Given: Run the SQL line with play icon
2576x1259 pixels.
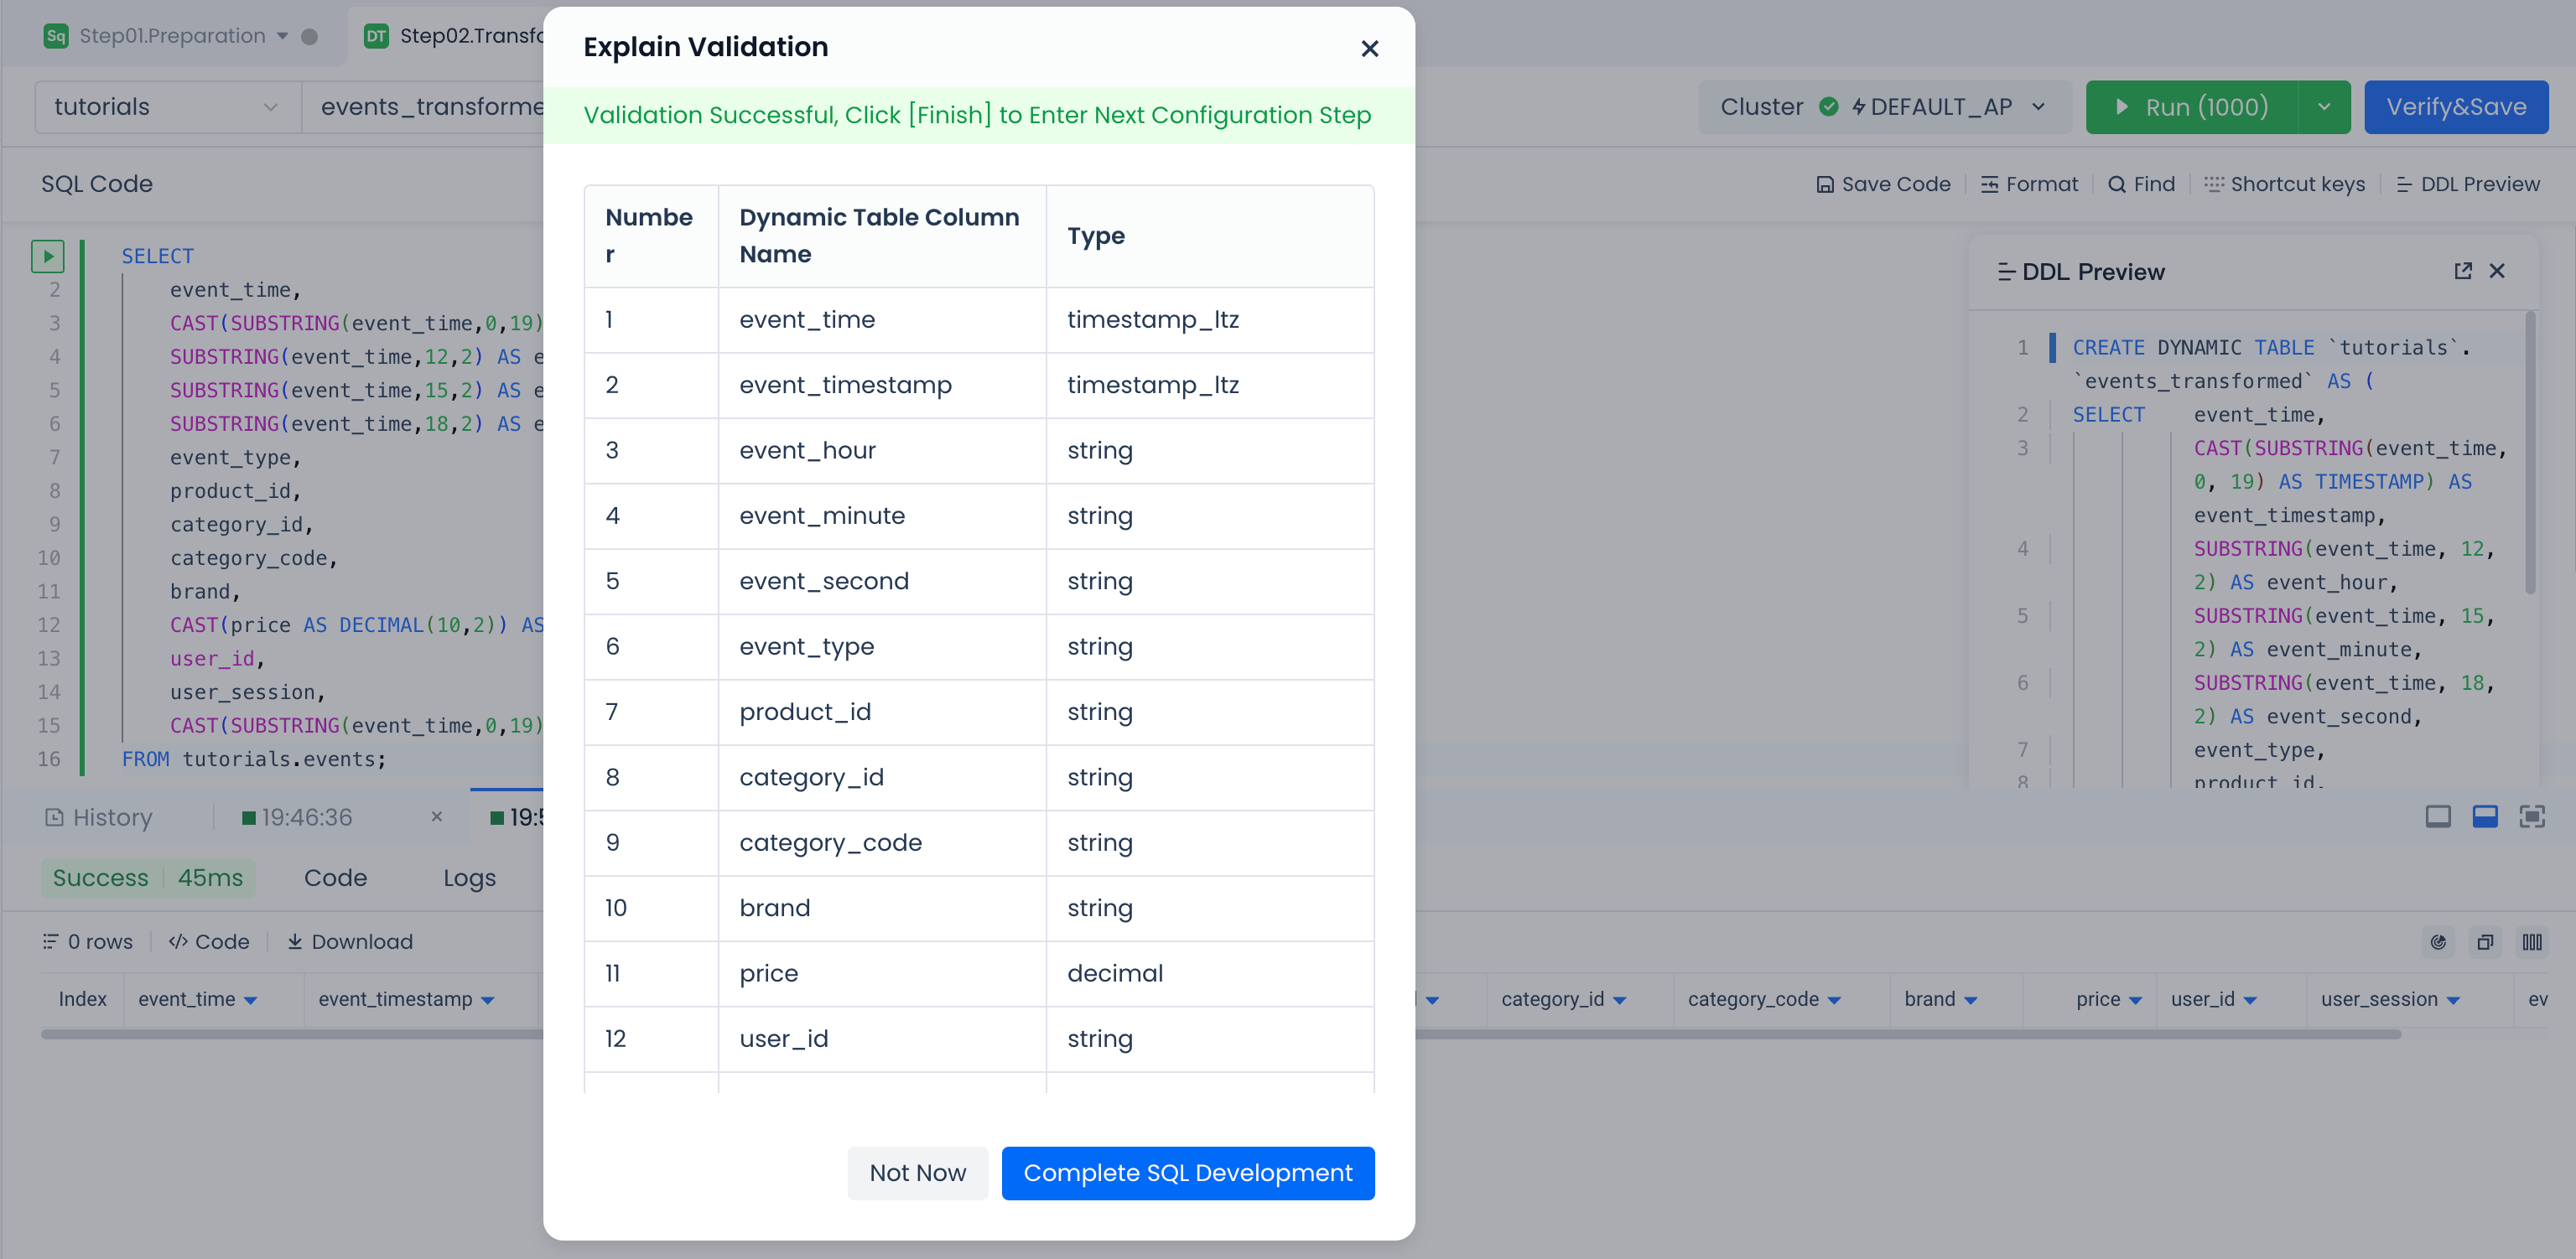Looking at the screenshot, I should click(47, 256).
